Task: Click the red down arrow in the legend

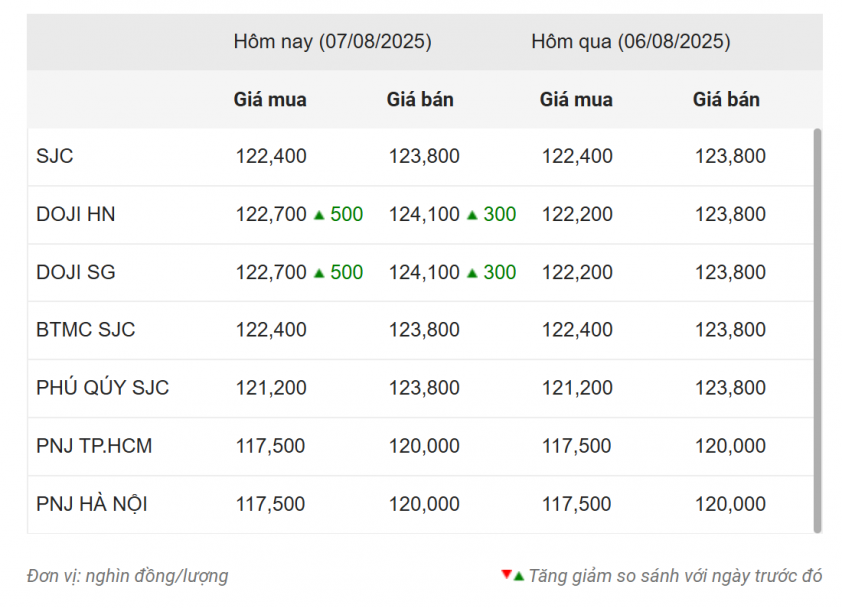Action: (x=506, y=575)
